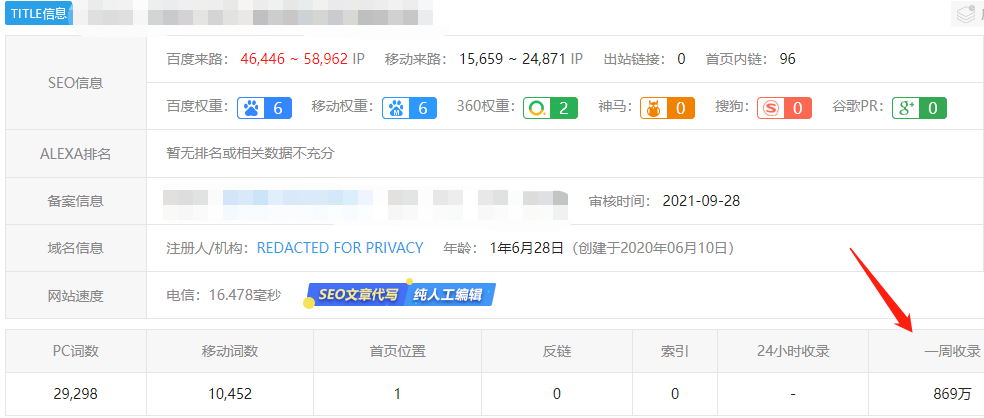The height and width of the screenshot is (418, 984).
Task: Click the ALEXA排名 row label
Action: pos(75,154)
